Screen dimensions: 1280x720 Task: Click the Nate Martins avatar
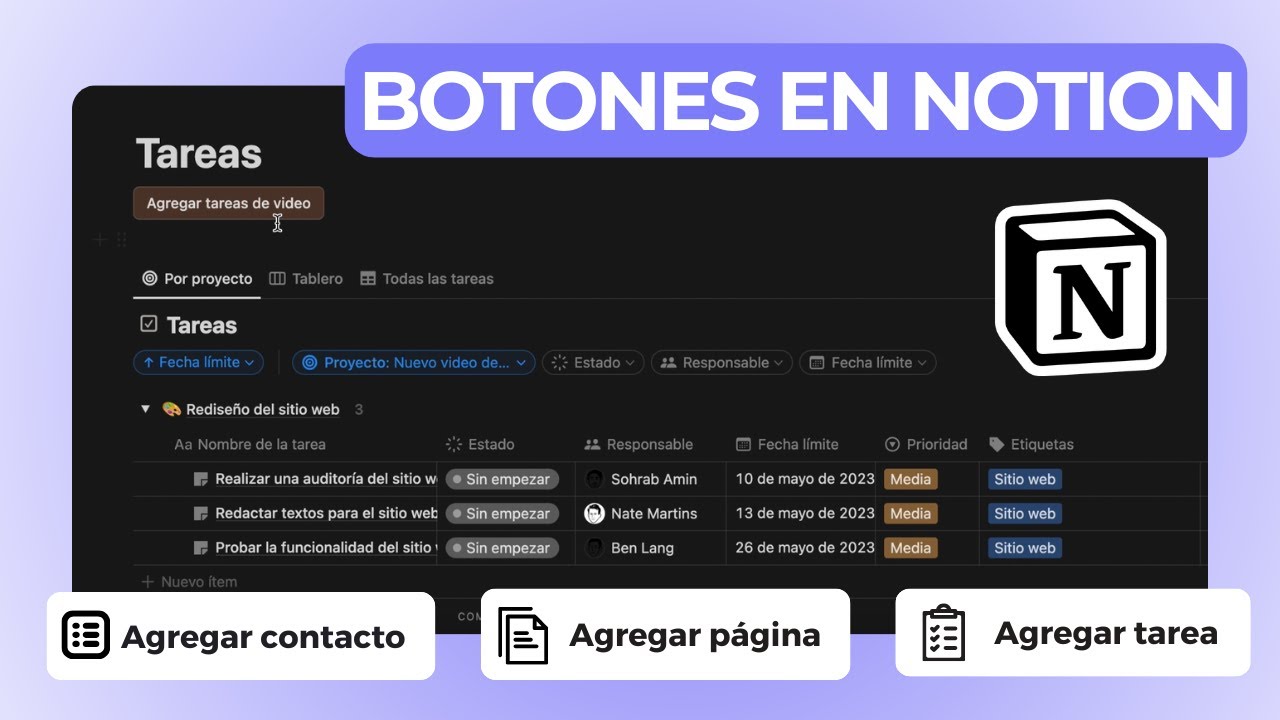click(595, 513)
